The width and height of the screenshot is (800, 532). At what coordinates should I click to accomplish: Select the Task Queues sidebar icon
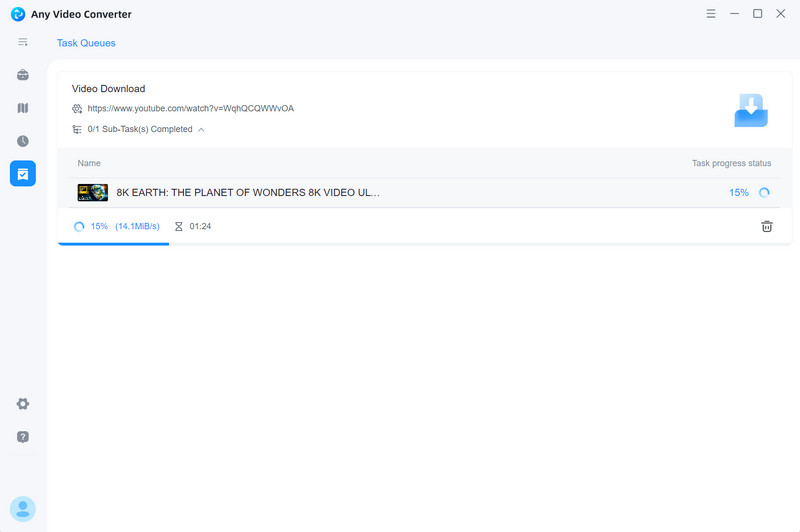pyautogui.click(x=23, y=173)
